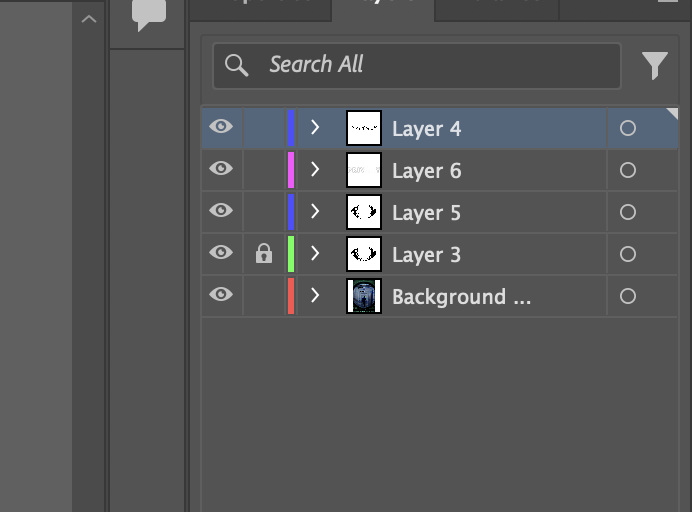Select Layer 6 by its name
This screenshot has width=692, height=512.
[x=426, y=171]
